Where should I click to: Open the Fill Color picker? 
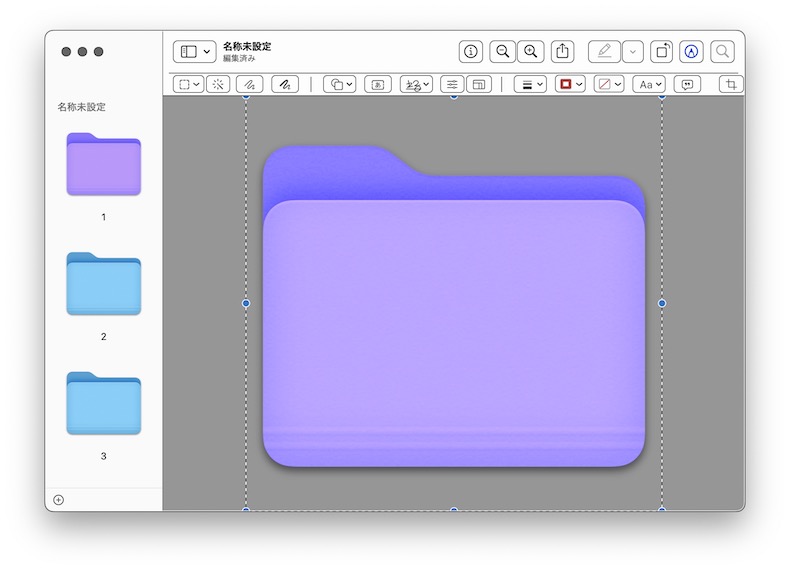tap(609, 84)
